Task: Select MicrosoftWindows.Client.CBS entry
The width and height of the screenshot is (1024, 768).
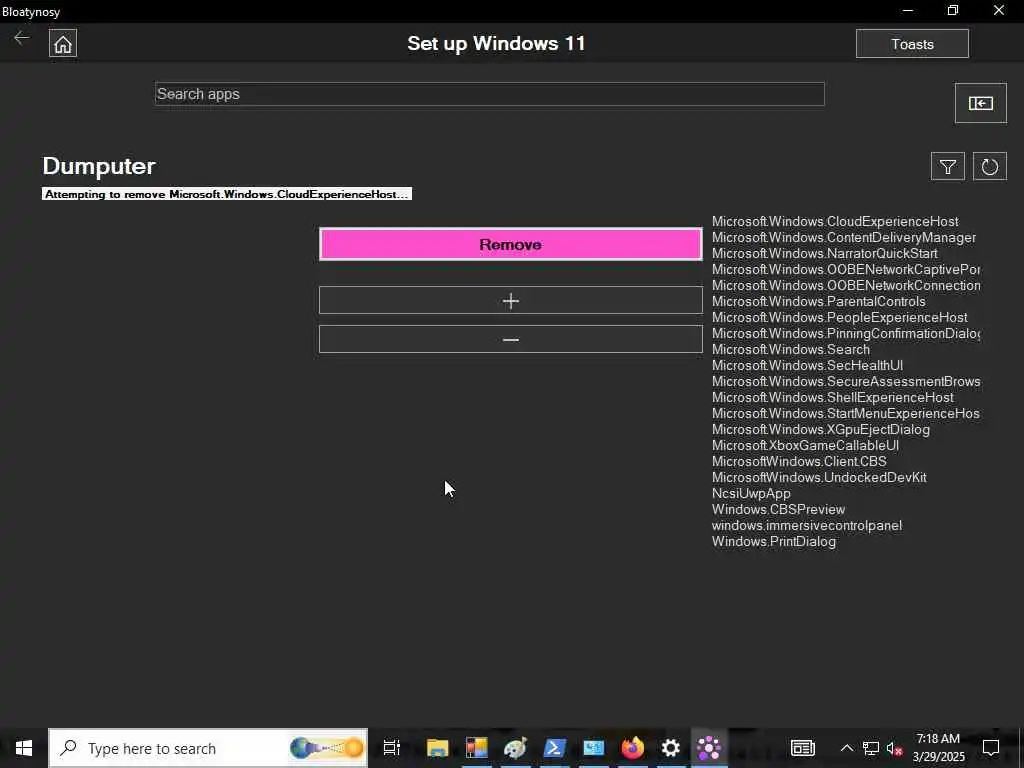Action: point(799,462)
